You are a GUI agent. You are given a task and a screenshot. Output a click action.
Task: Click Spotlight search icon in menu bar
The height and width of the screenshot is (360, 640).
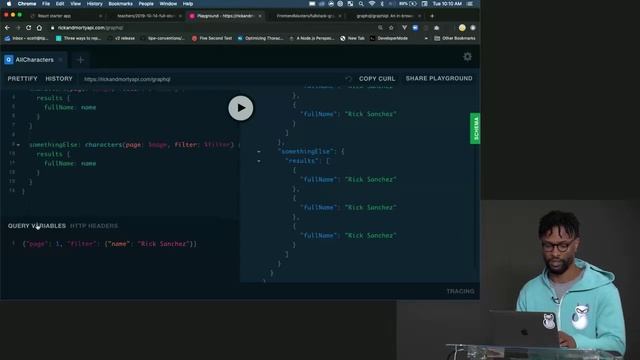point(361,4)
